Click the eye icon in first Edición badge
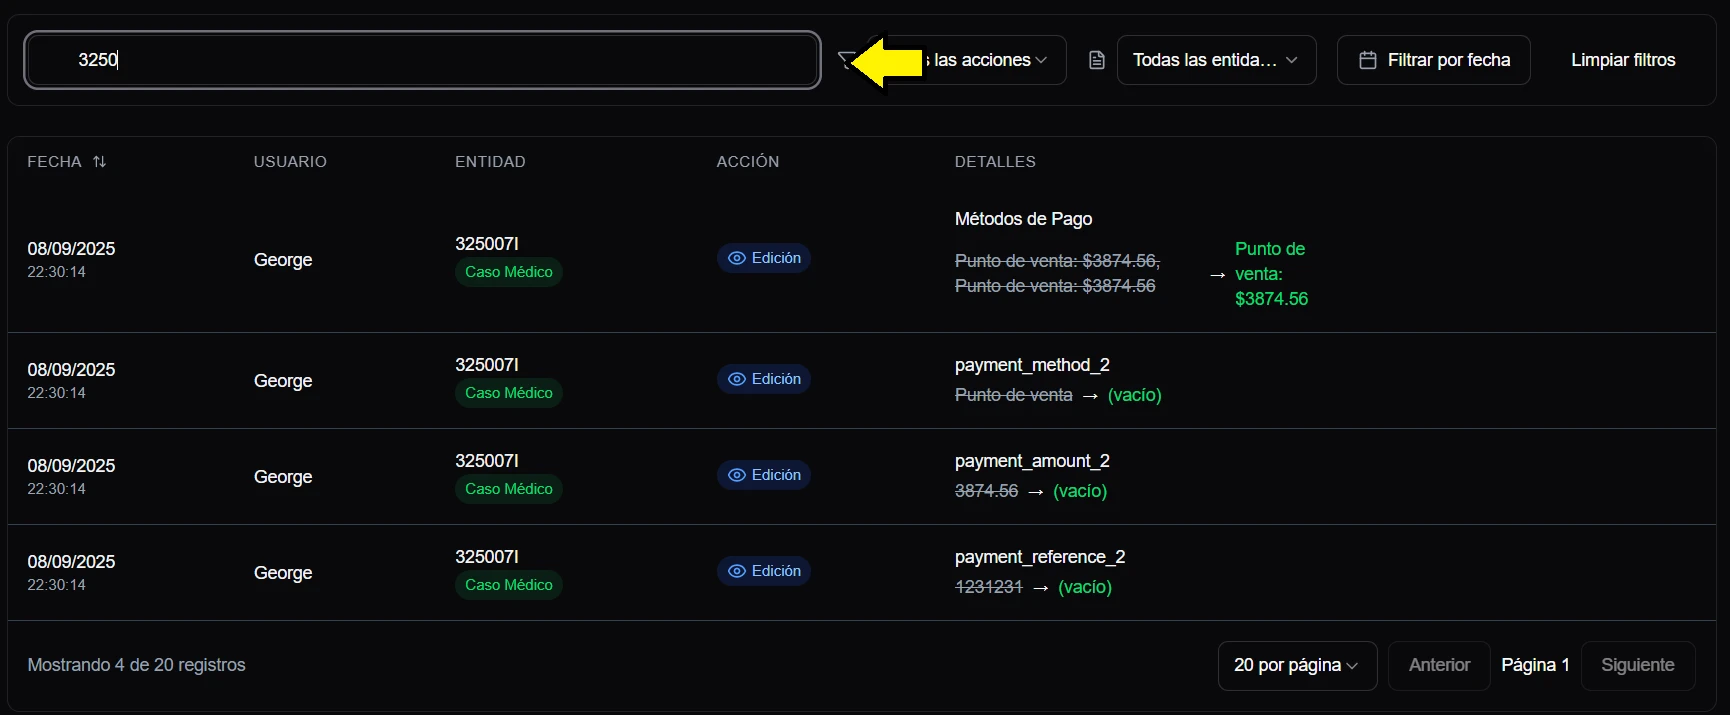Screen dimensions: 1730x715 (x=737, y=258)
